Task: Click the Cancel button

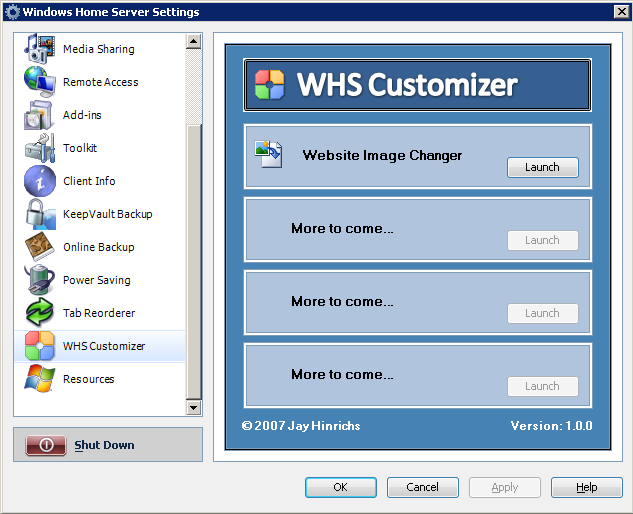Action: coord(423,487)
